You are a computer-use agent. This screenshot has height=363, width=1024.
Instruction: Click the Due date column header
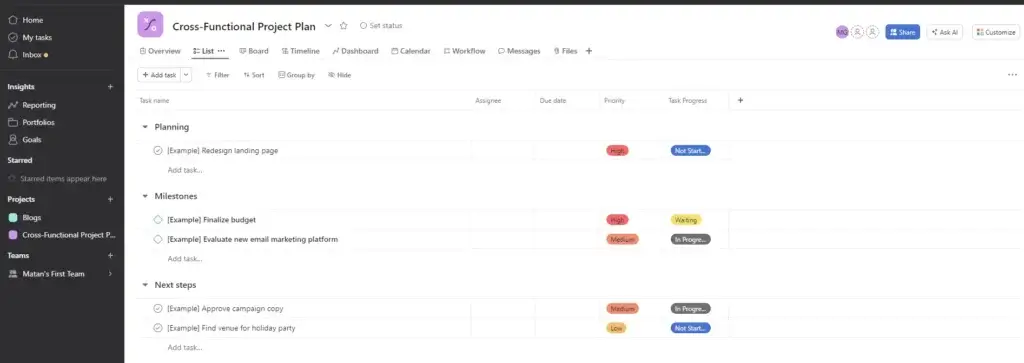[552, 101]
